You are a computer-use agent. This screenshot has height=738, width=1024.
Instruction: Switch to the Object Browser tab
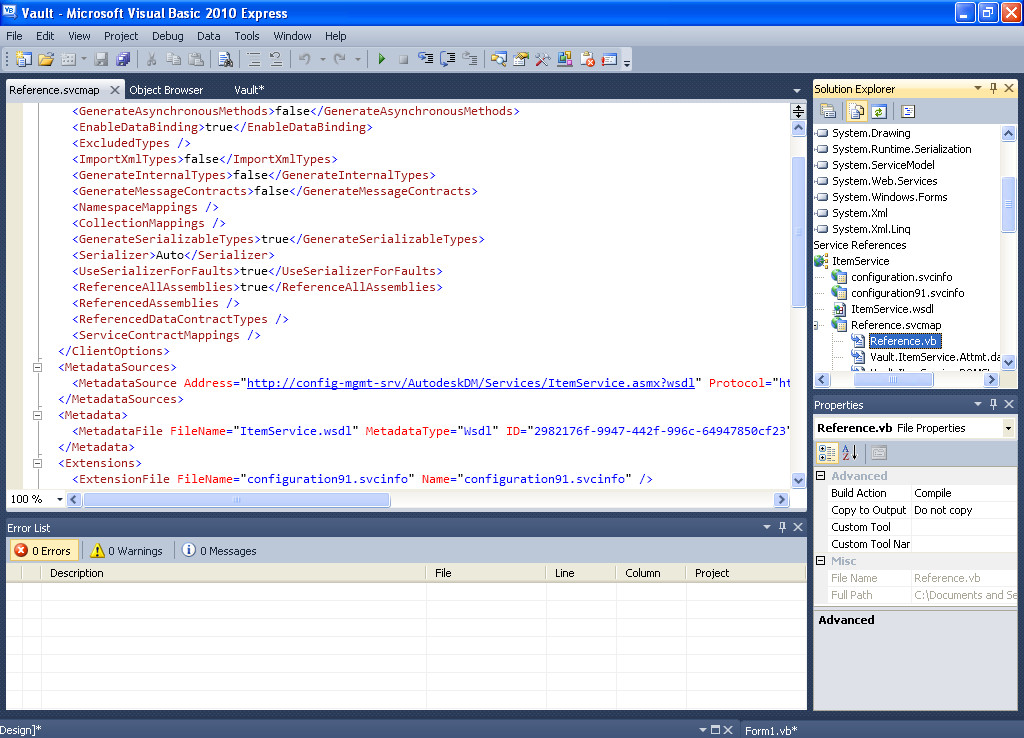pos(166,90)
